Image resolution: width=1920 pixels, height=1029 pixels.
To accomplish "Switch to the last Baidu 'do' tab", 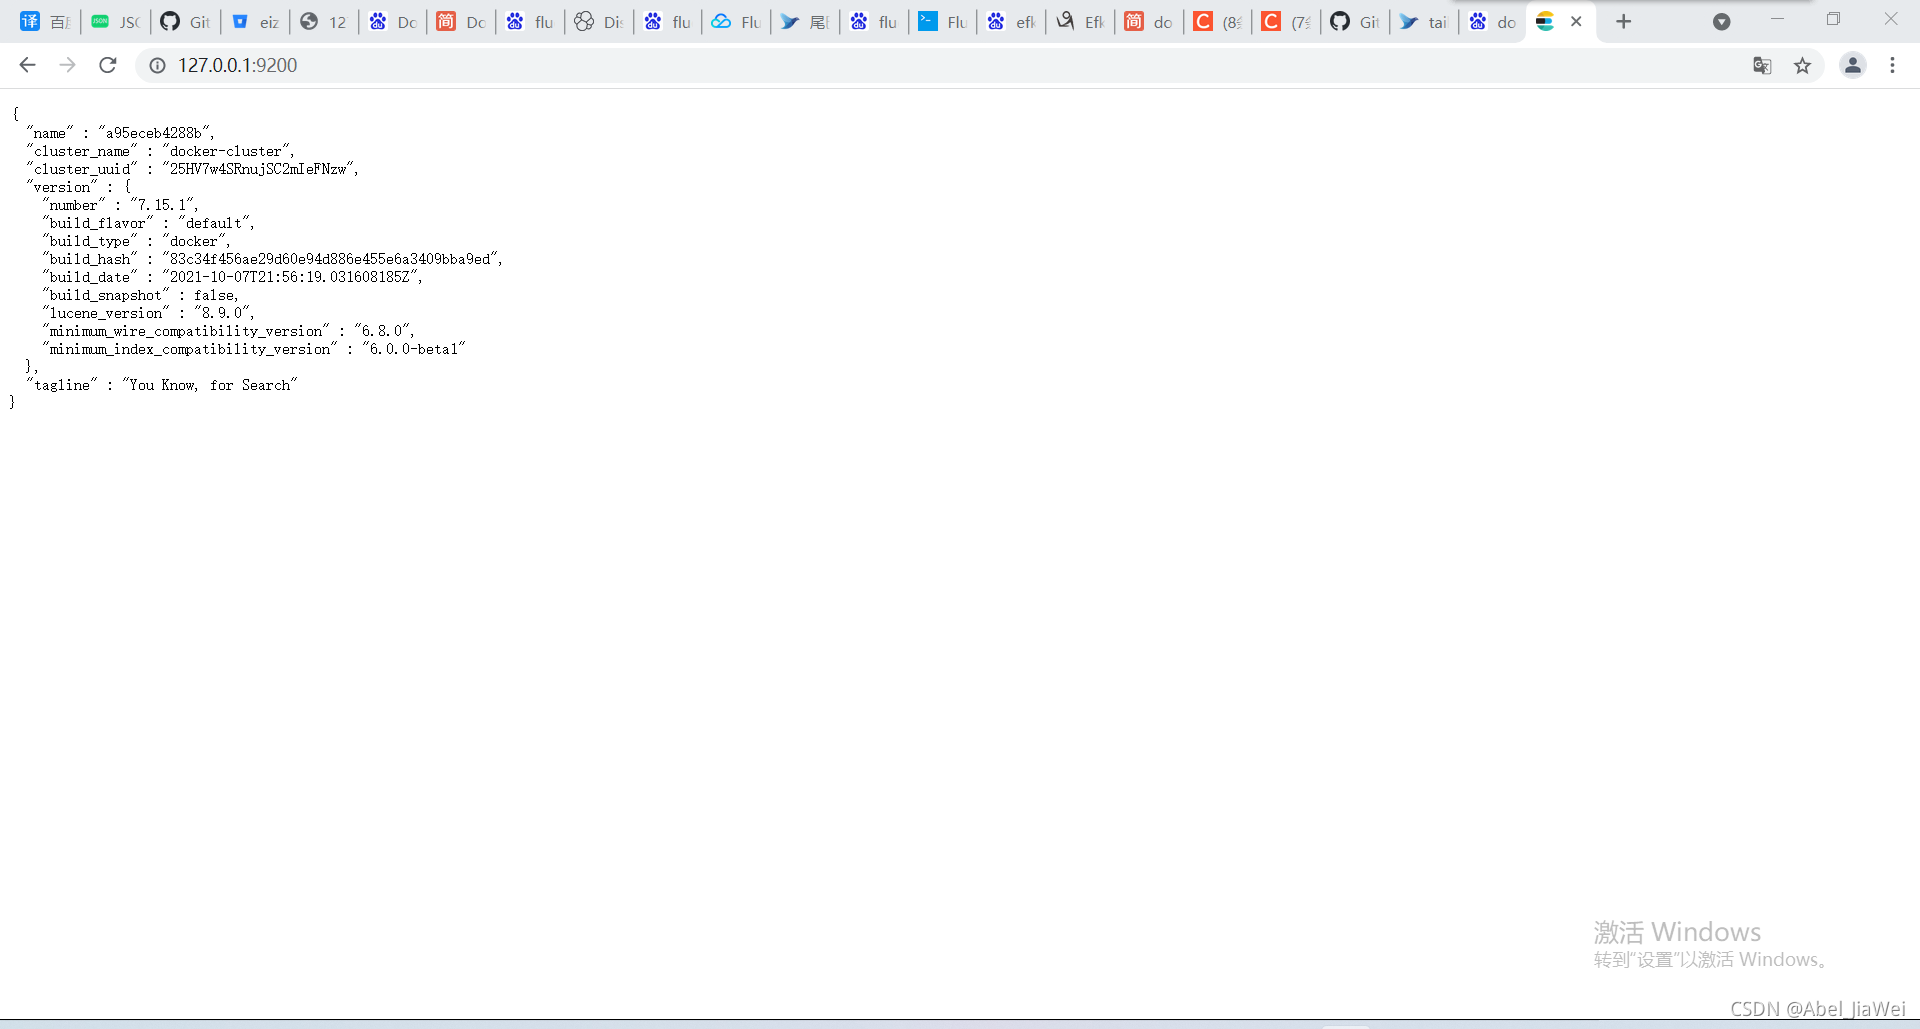I will click(x=1492, y=21).
